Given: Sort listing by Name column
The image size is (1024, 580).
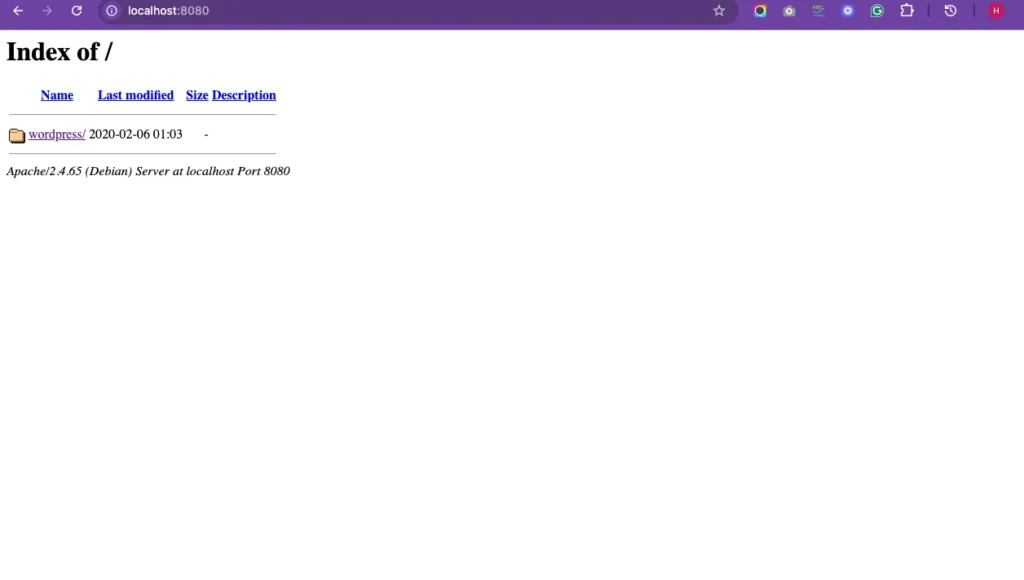Looking at the screenshot, I should 57,95.
